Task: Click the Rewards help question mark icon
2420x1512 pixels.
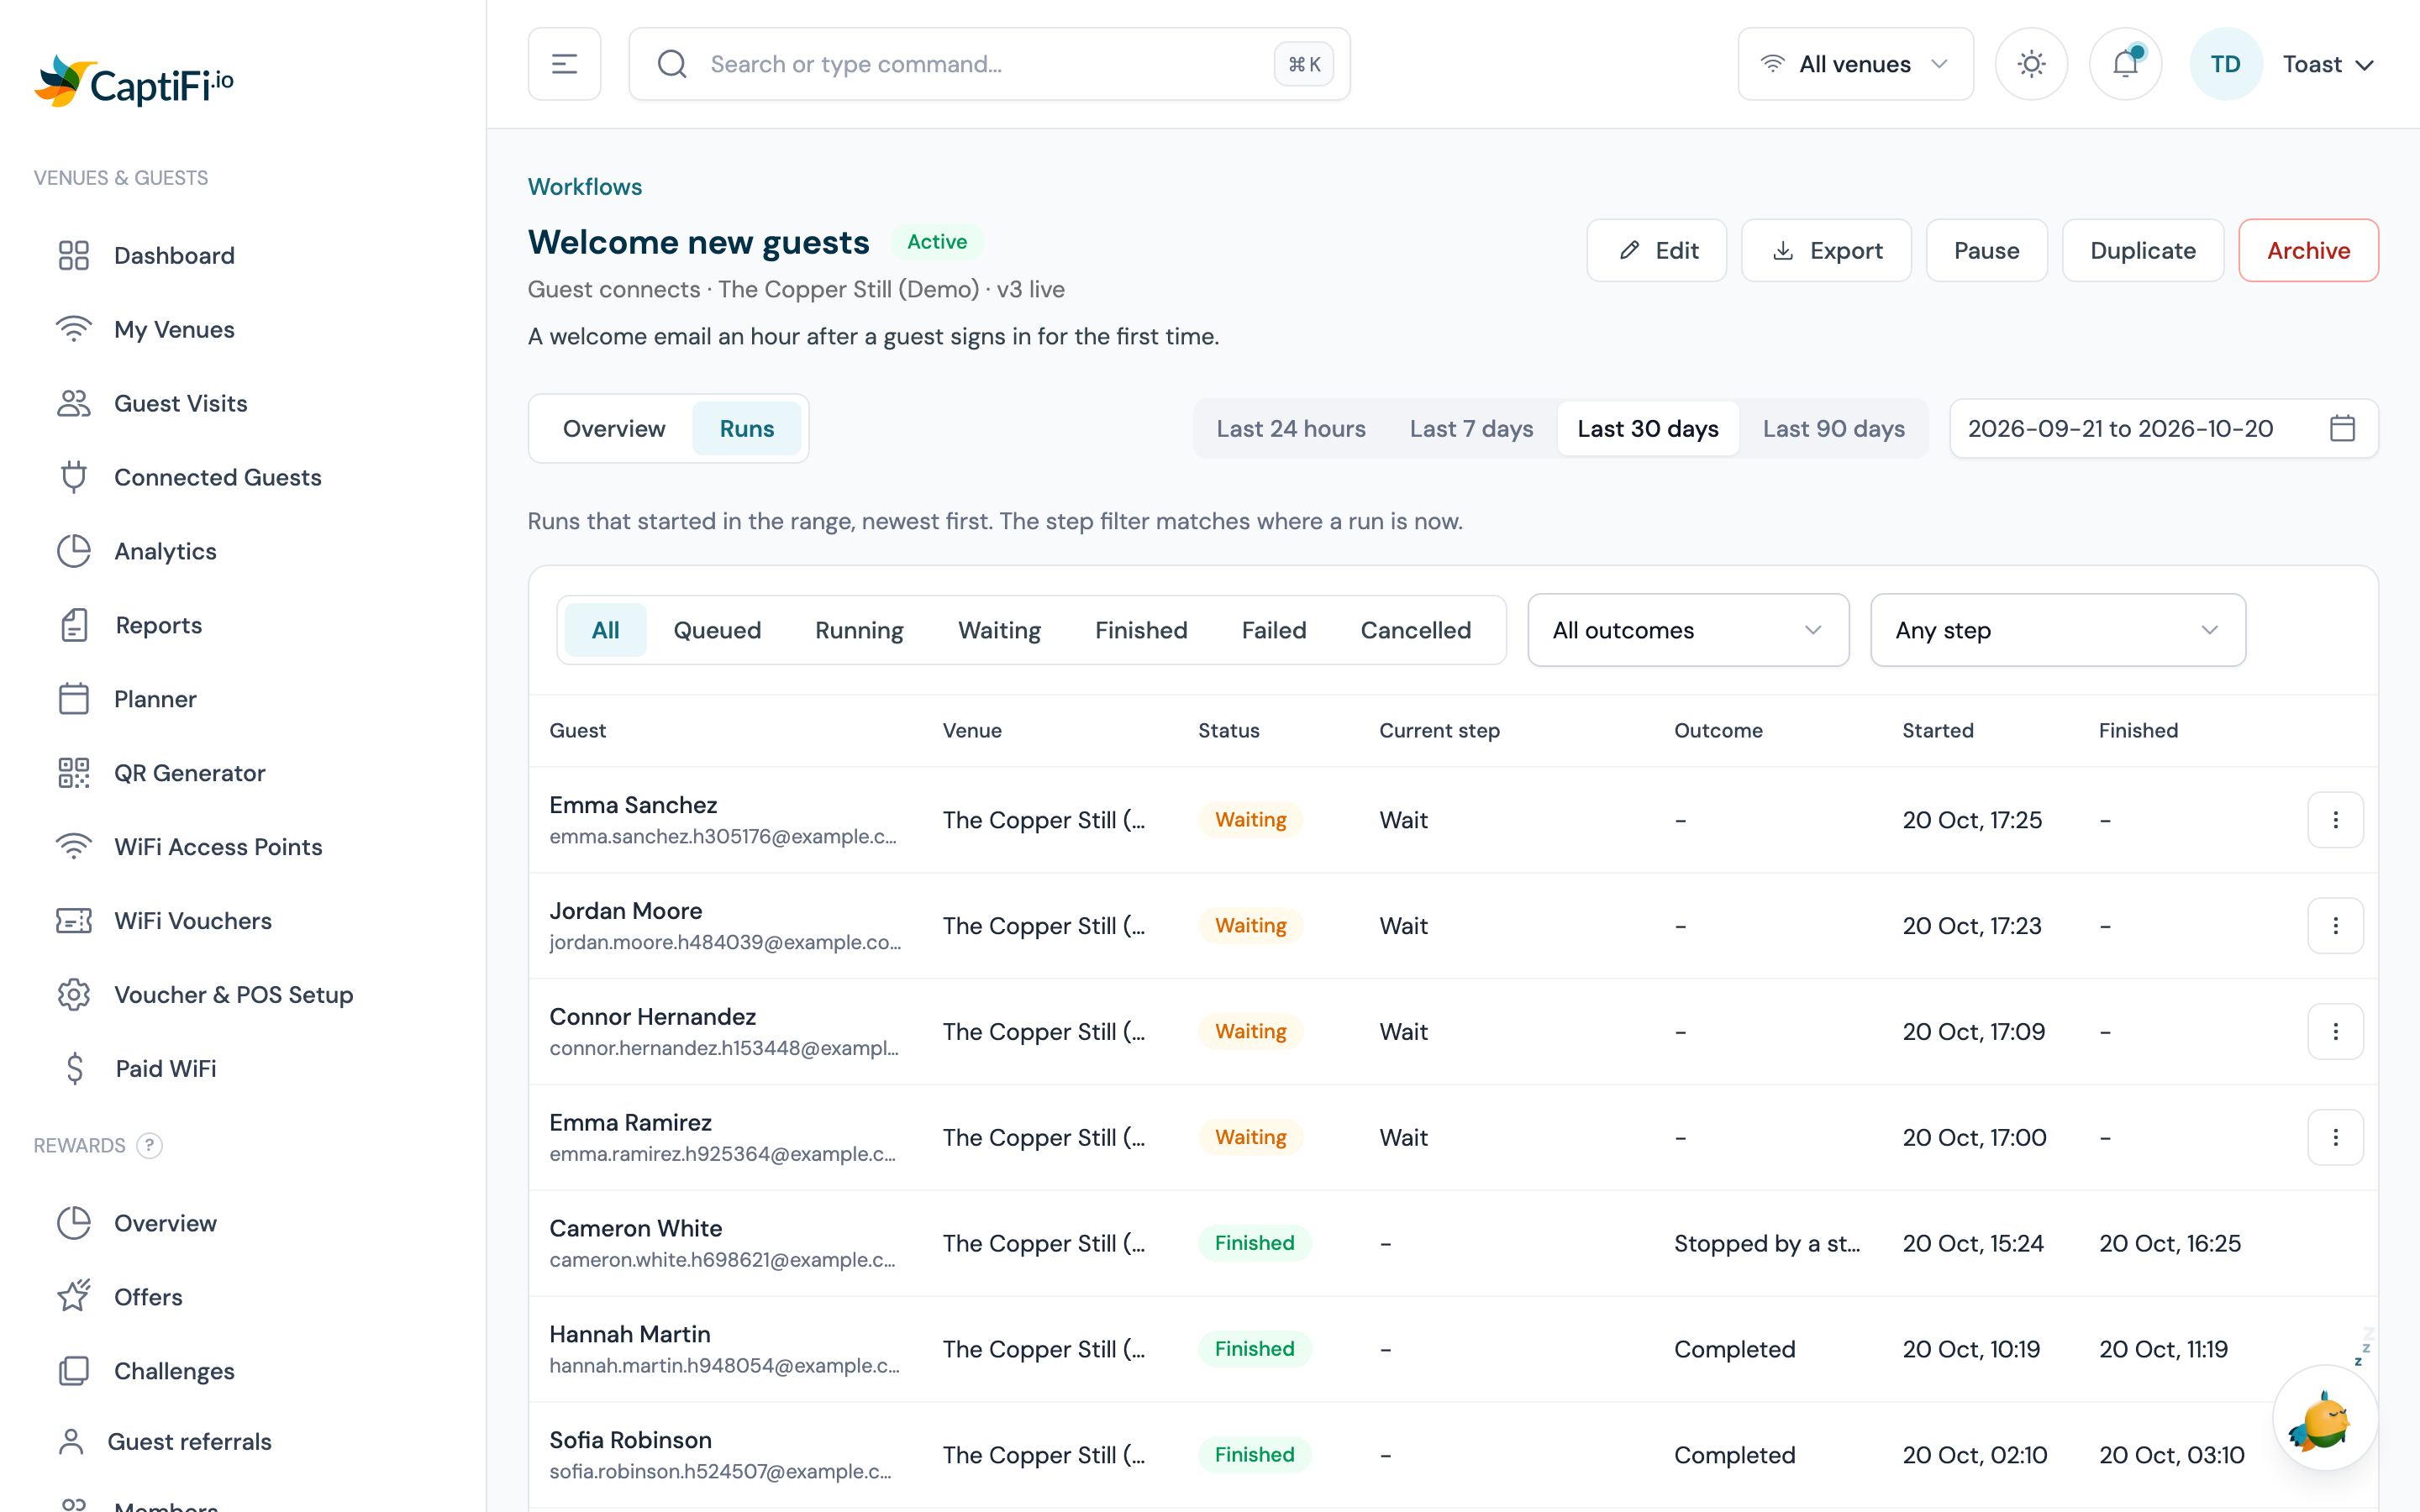Action: click(x=149, y=1145)
